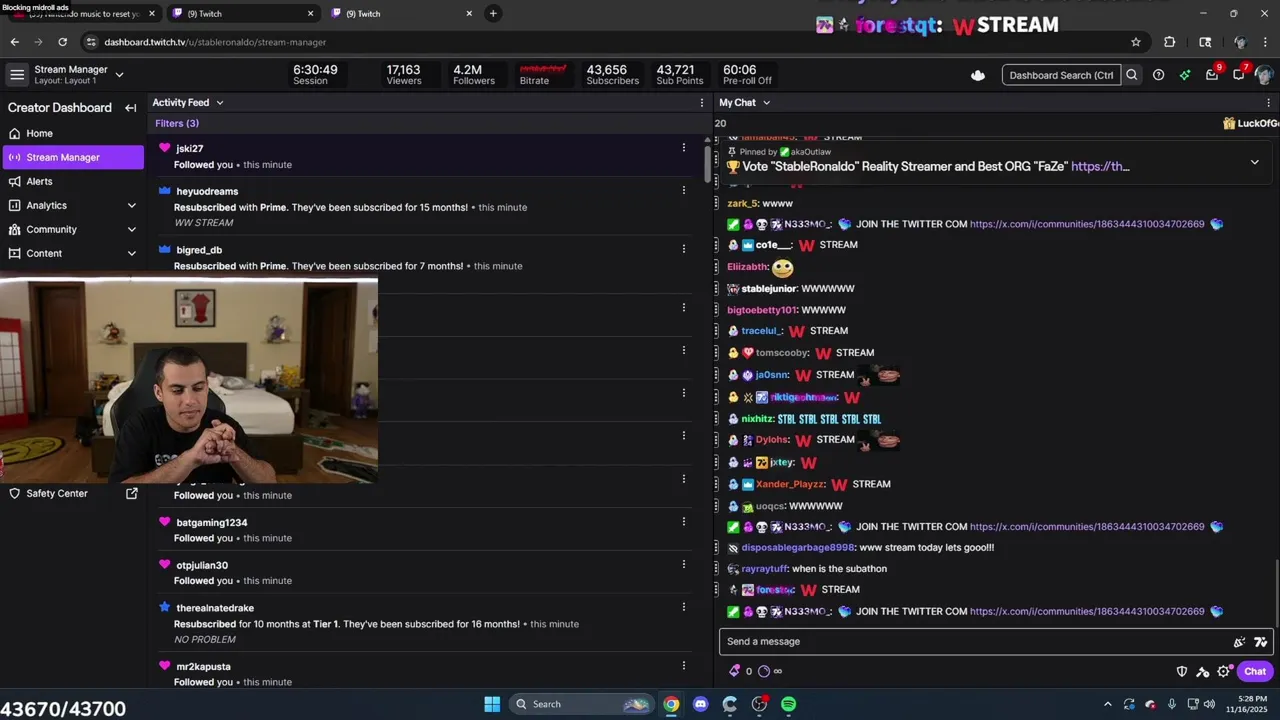Open chat moderator tools sword icon
The height and width of the screenshot is (720, 1280).
(x=1203, y=672)
